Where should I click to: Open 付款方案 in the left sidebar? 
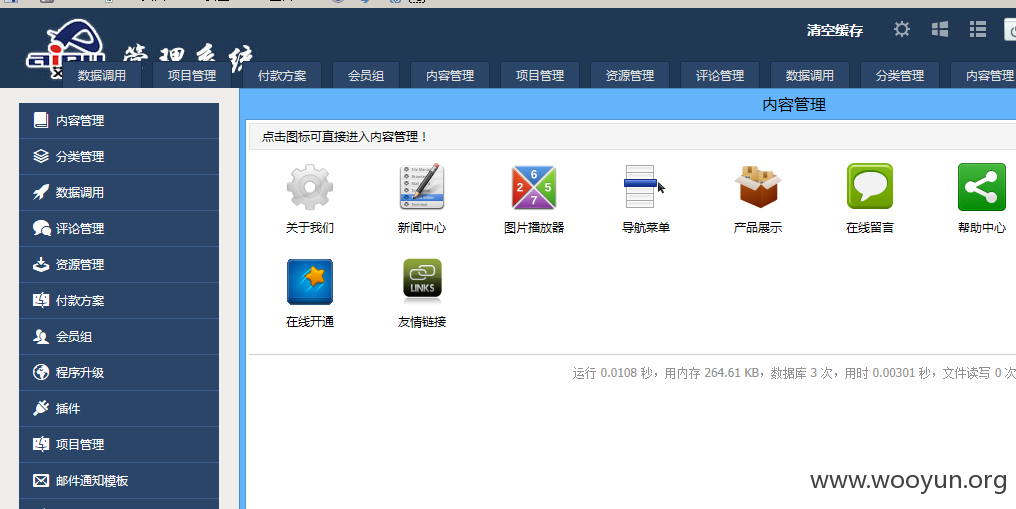coord(119,300)
